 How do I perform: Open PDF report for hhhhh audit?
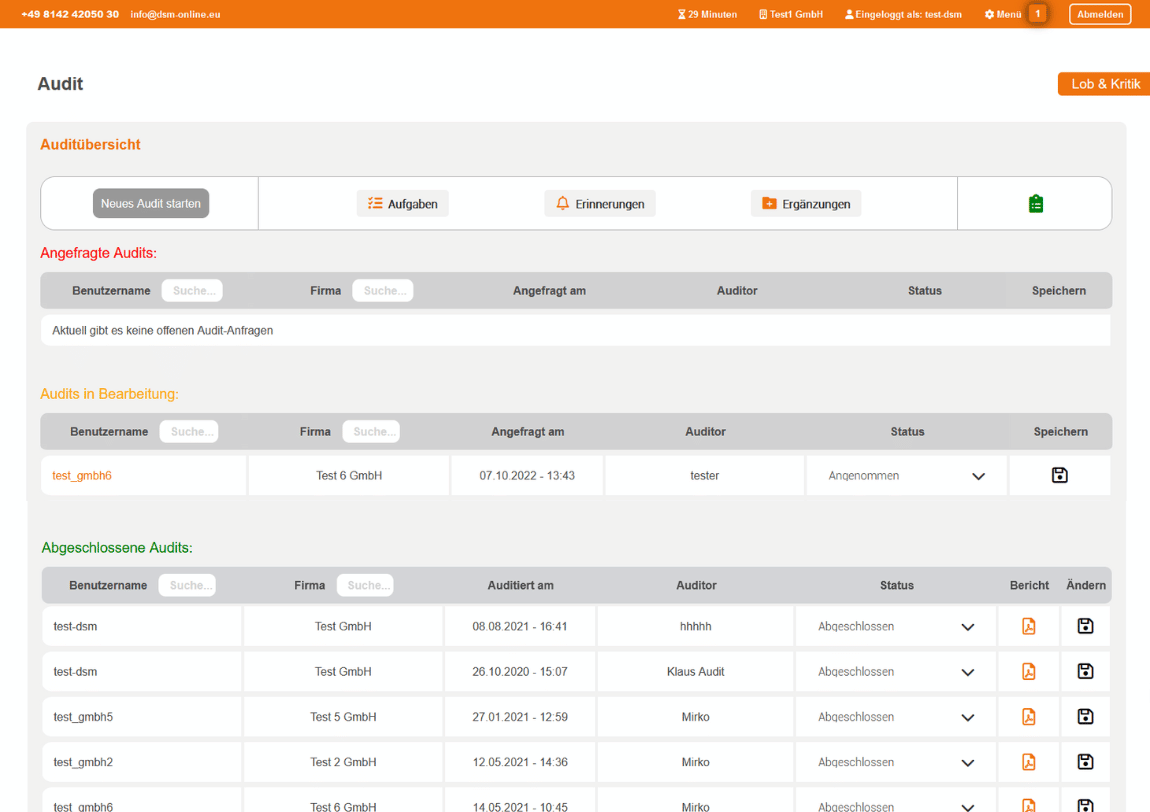click(x=1028, y=627)
